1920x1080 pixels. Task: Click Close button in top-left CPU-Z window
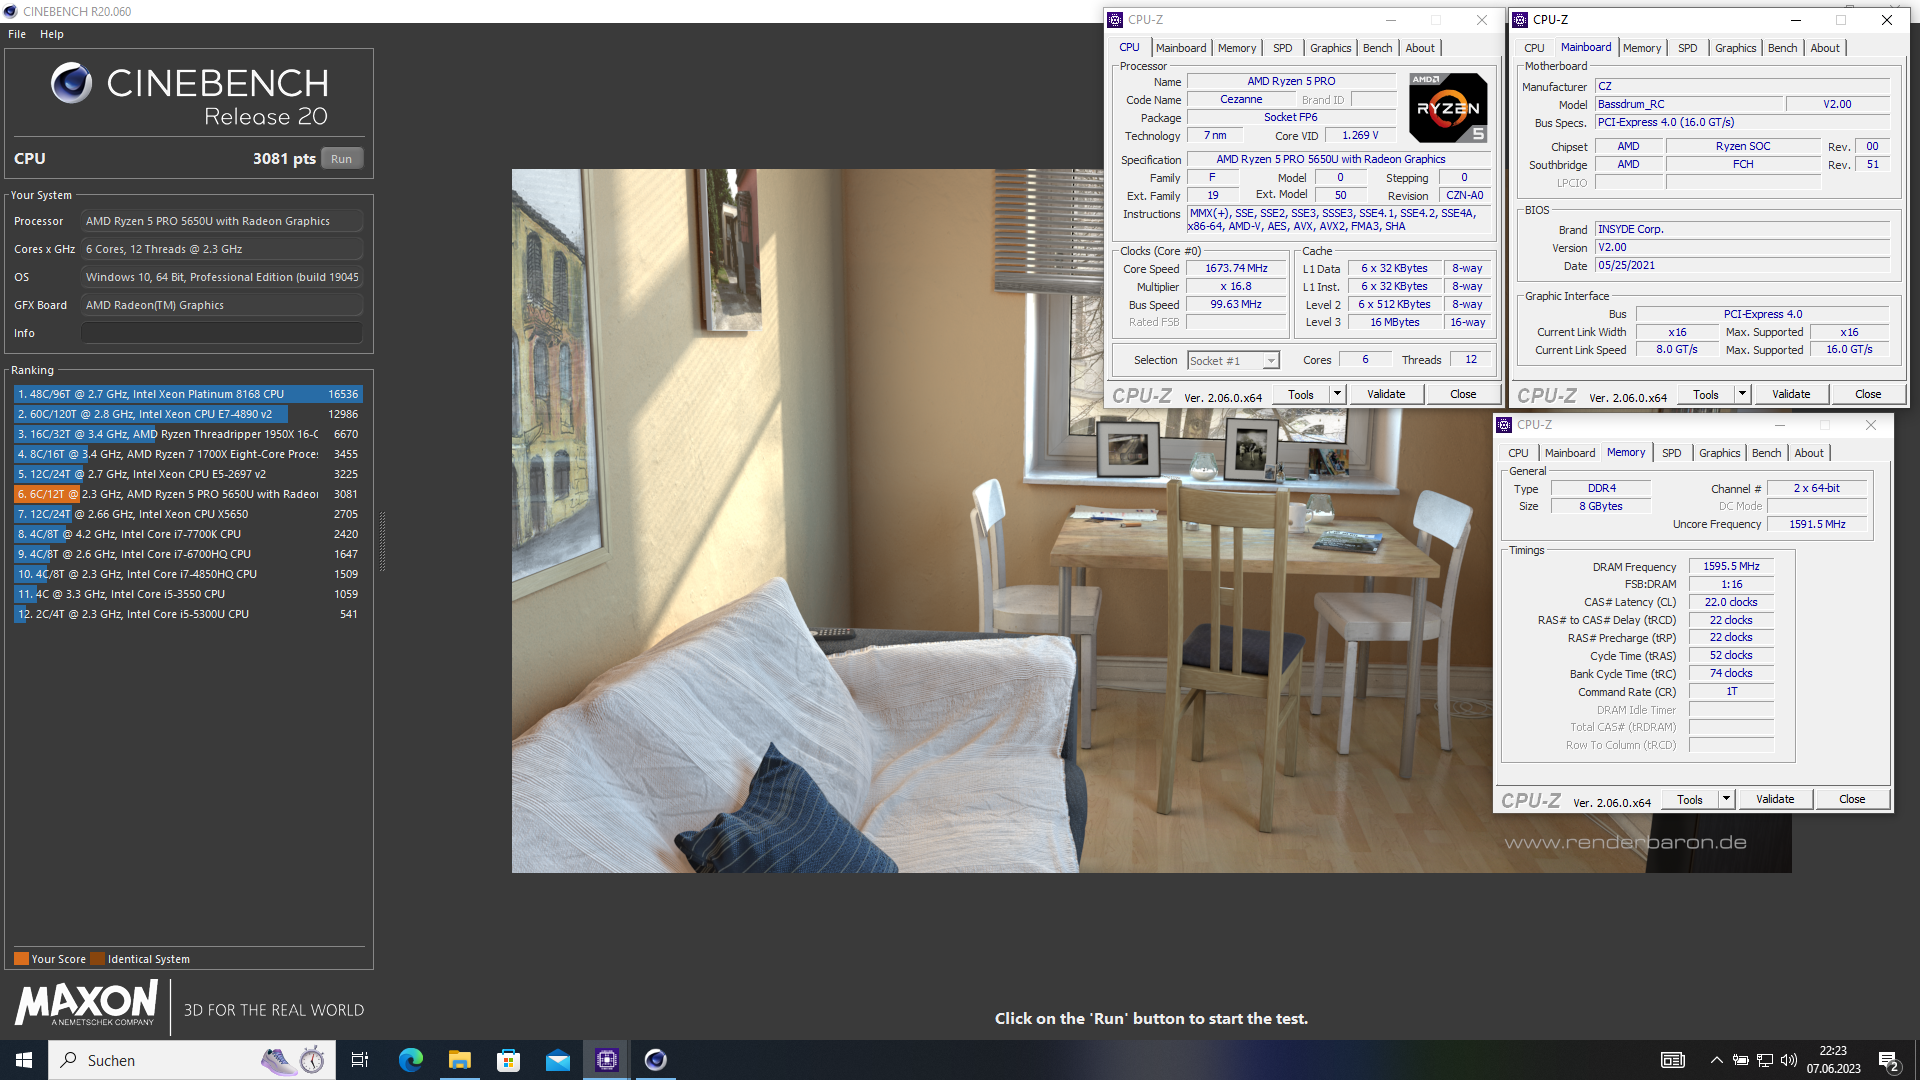tap(1463, 395)
